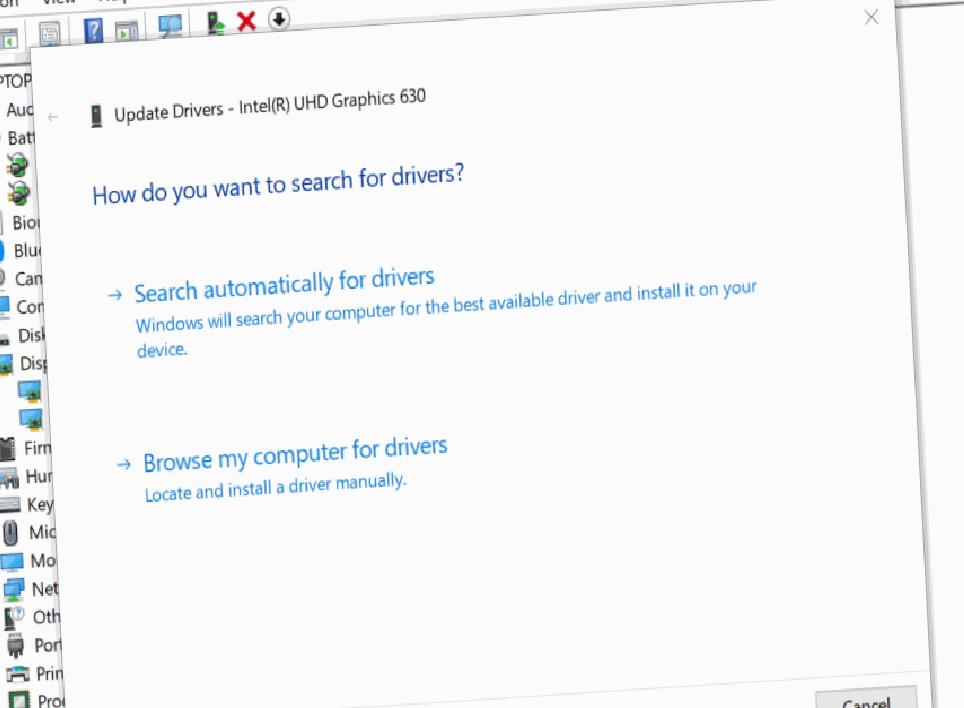Click the Monitors category icon
The width and height of the screenshot is (964, 708).
click(x=12, y=562)
